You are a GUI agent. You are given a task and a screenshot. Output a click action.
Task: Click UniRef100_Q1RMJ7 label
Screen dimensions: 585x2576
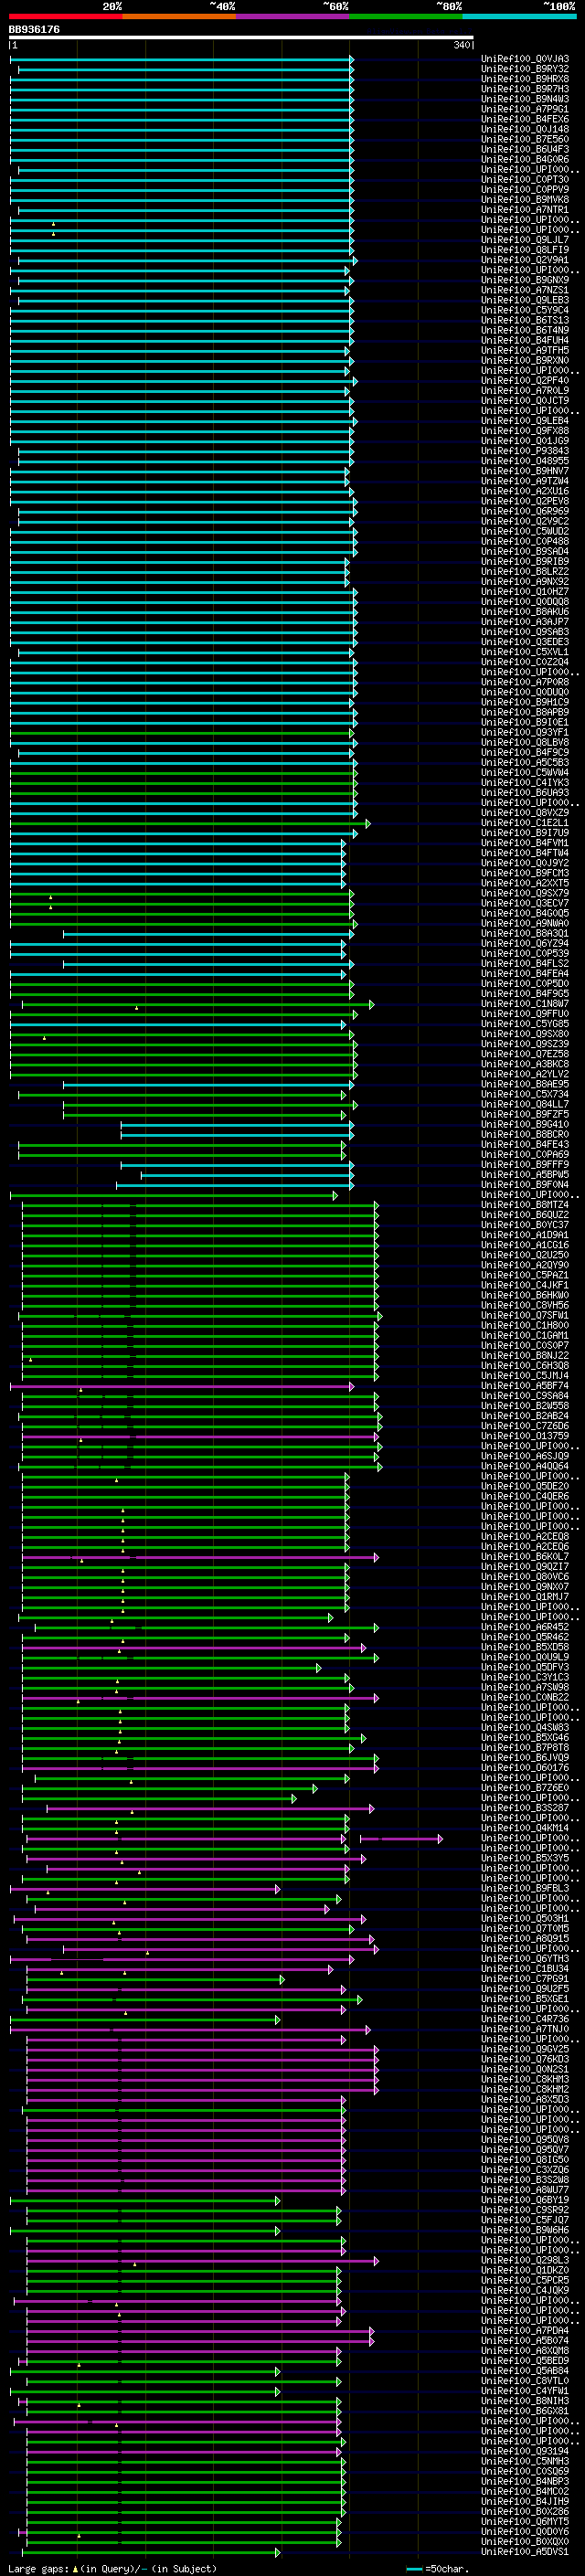pos(525,1597)
